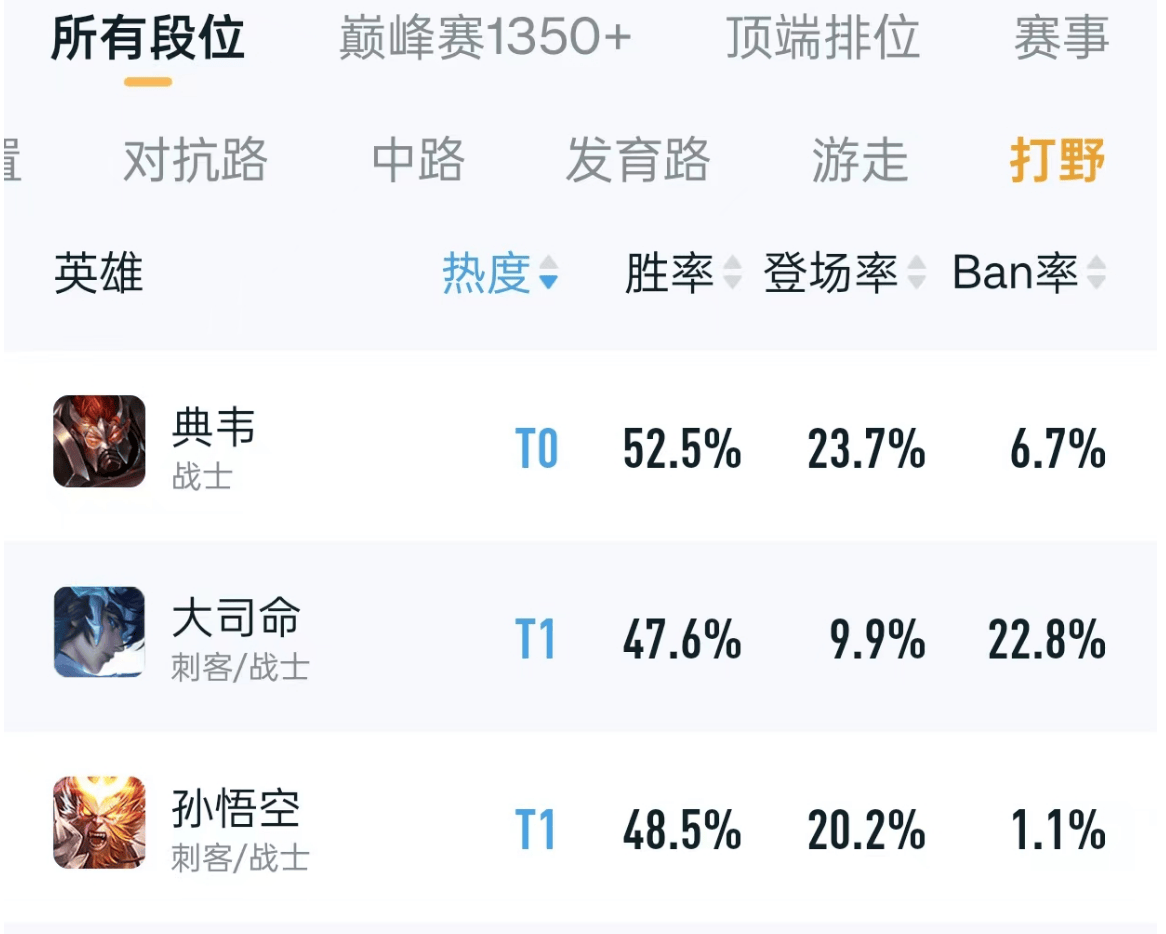
Task: Open 典韦 hero name entry
Action: pos(213,428)
